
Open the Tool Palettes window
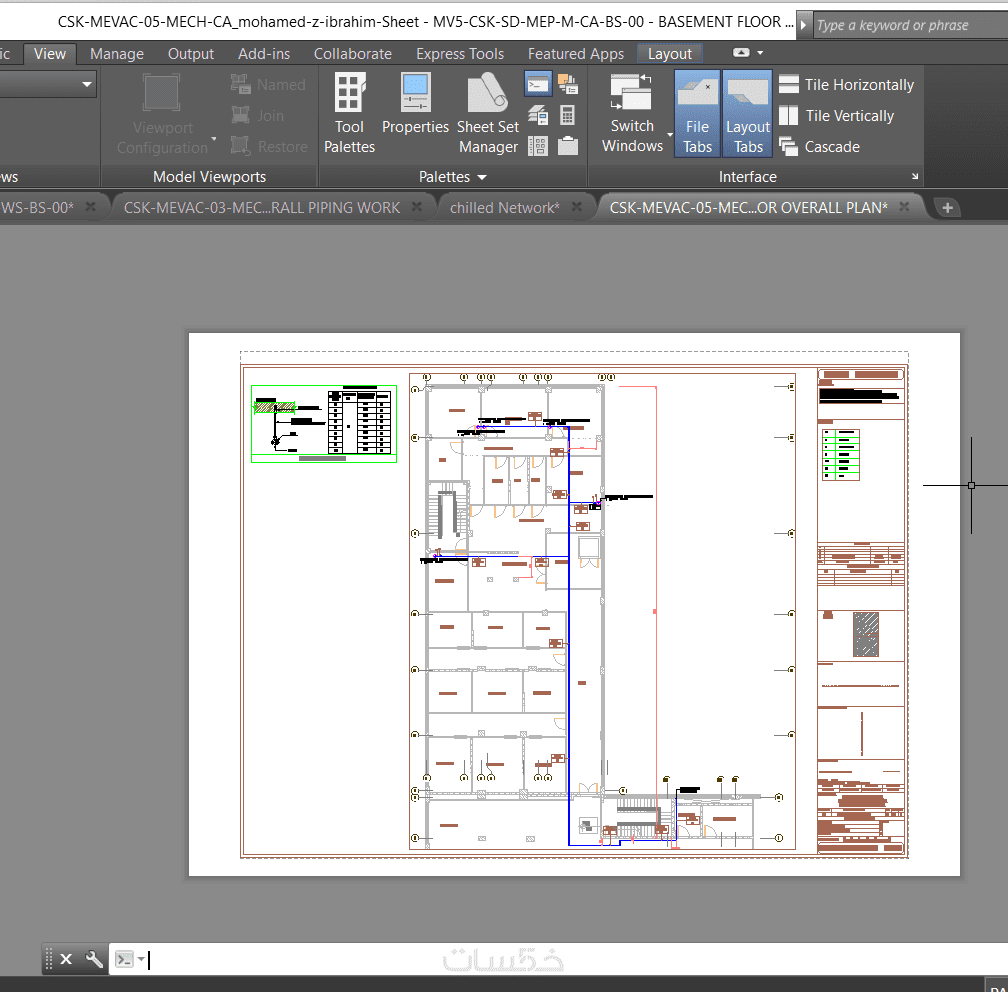(349, 113)
